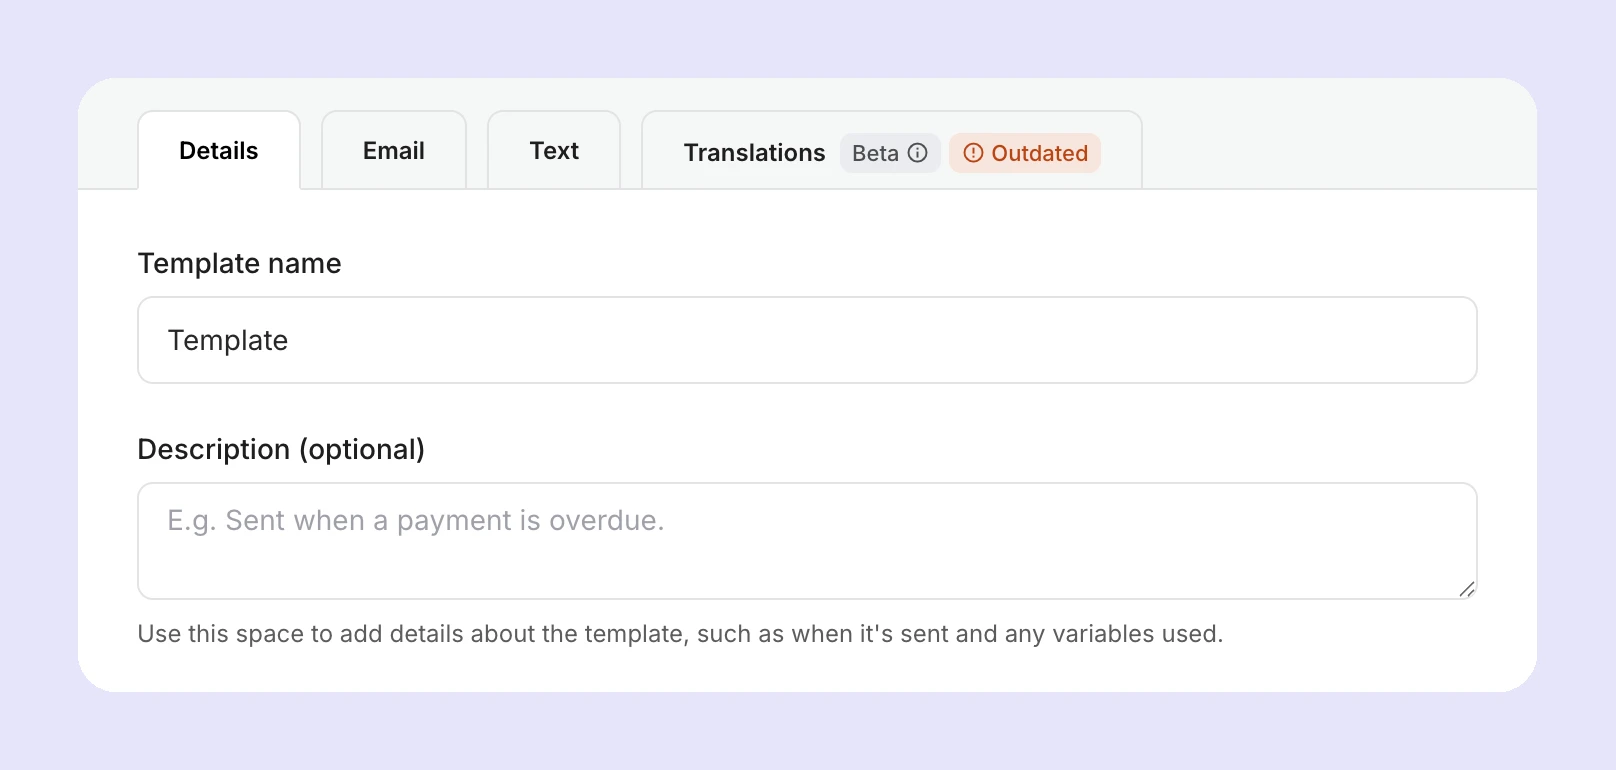Click the Outdated status badge
The width and height of the screenshot is (1616, 770).
click(x=1025, y=153)
